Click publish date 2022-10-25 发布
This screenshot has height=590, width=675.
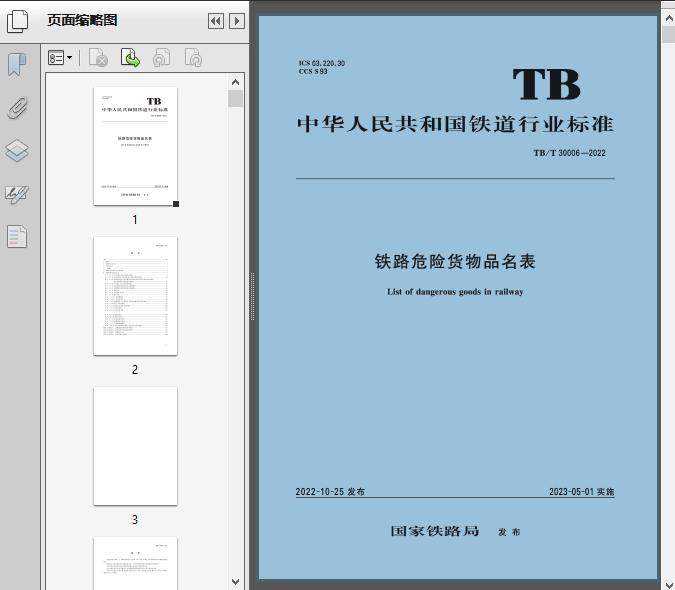tap(330, 491)
